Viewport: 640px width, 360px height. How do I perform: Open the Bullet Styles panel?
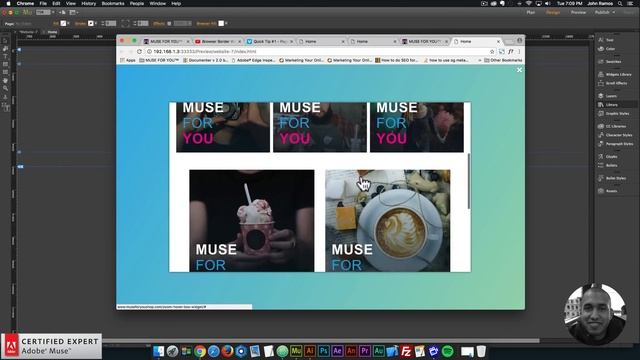(612, 178)
